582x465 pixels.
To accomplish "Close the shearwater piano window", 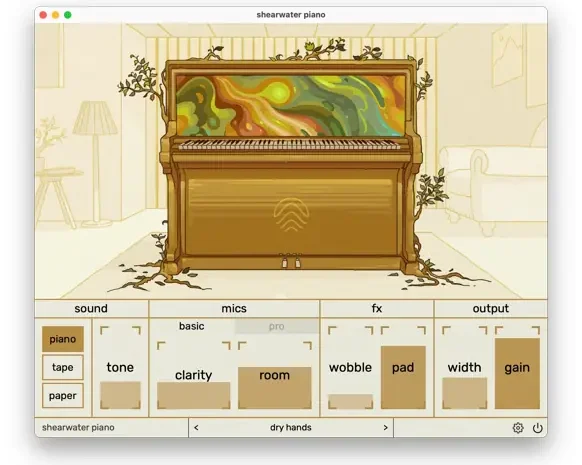I will [43, 15].
